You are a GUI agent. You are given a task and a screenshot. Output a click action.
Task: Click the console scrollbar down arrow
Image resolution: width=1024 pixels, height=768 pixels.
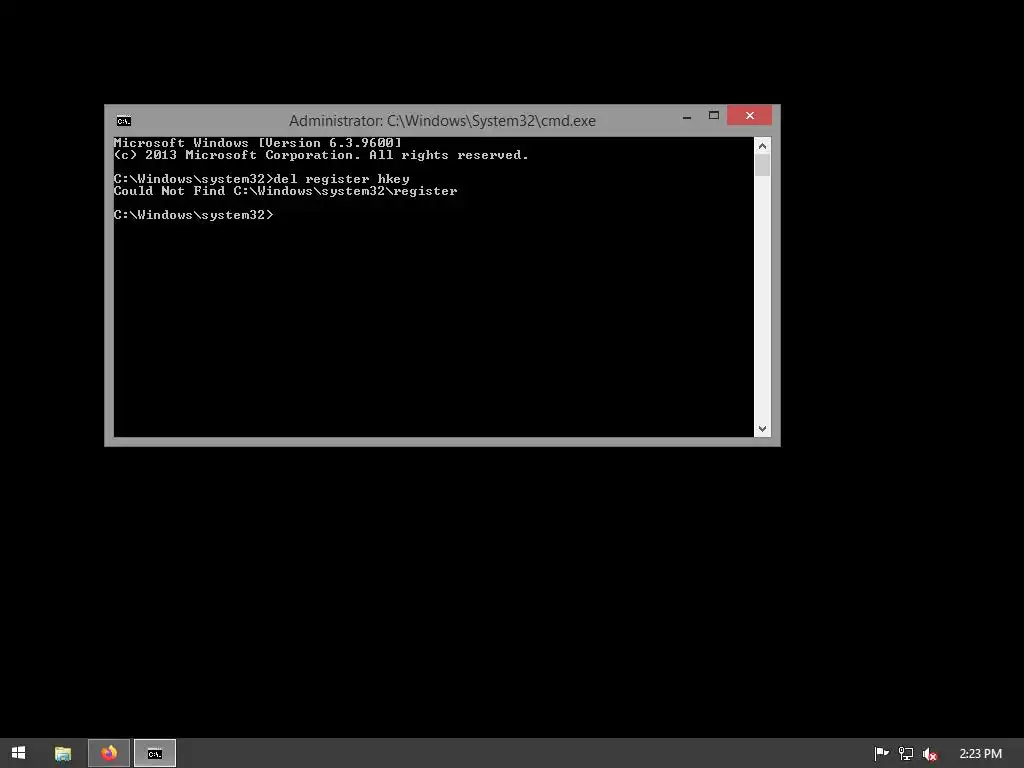coord(762,429)
